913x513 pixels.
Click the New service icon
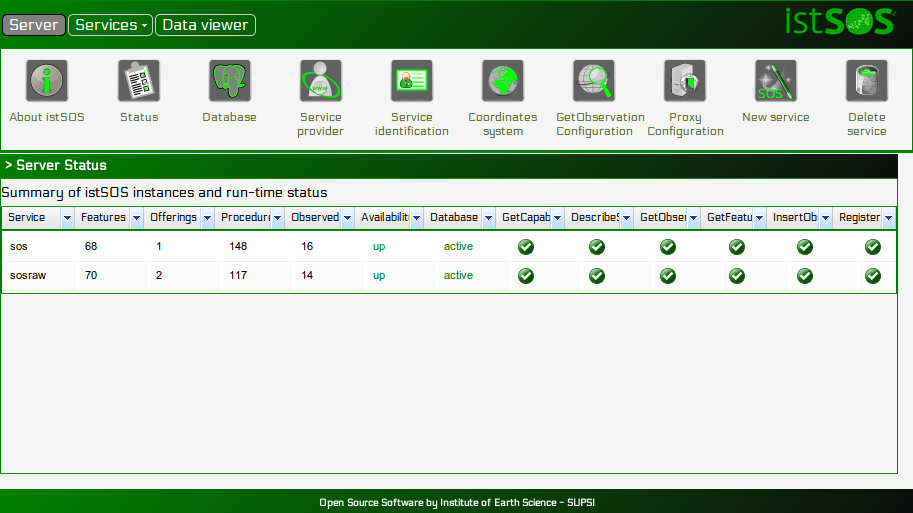(x=776, y=80)
